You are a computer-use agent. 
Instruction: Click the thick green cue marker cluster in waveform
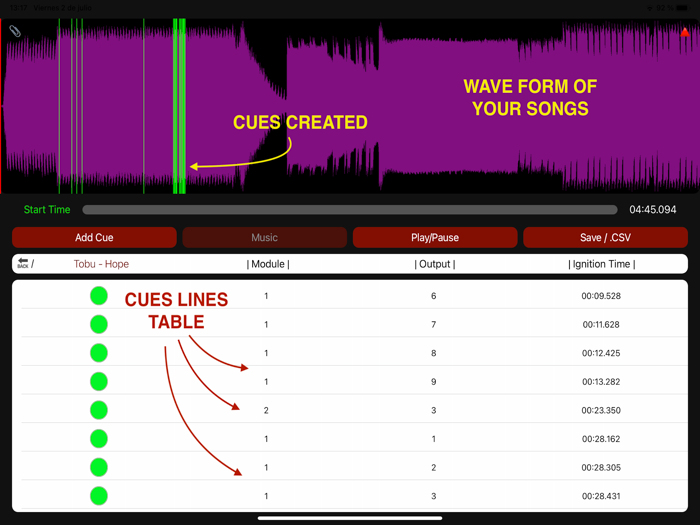coord(179,106)
